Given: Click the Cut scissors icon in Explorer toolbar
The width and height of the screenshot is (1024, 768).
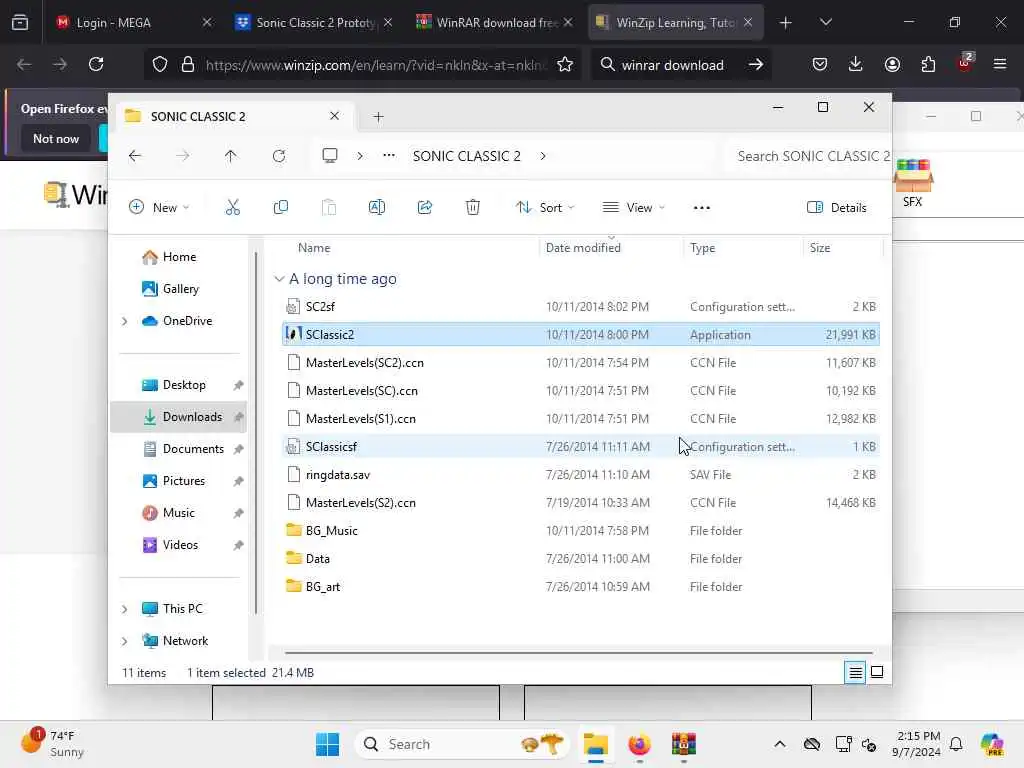Looking at the screenshot, I should [232, 208].
